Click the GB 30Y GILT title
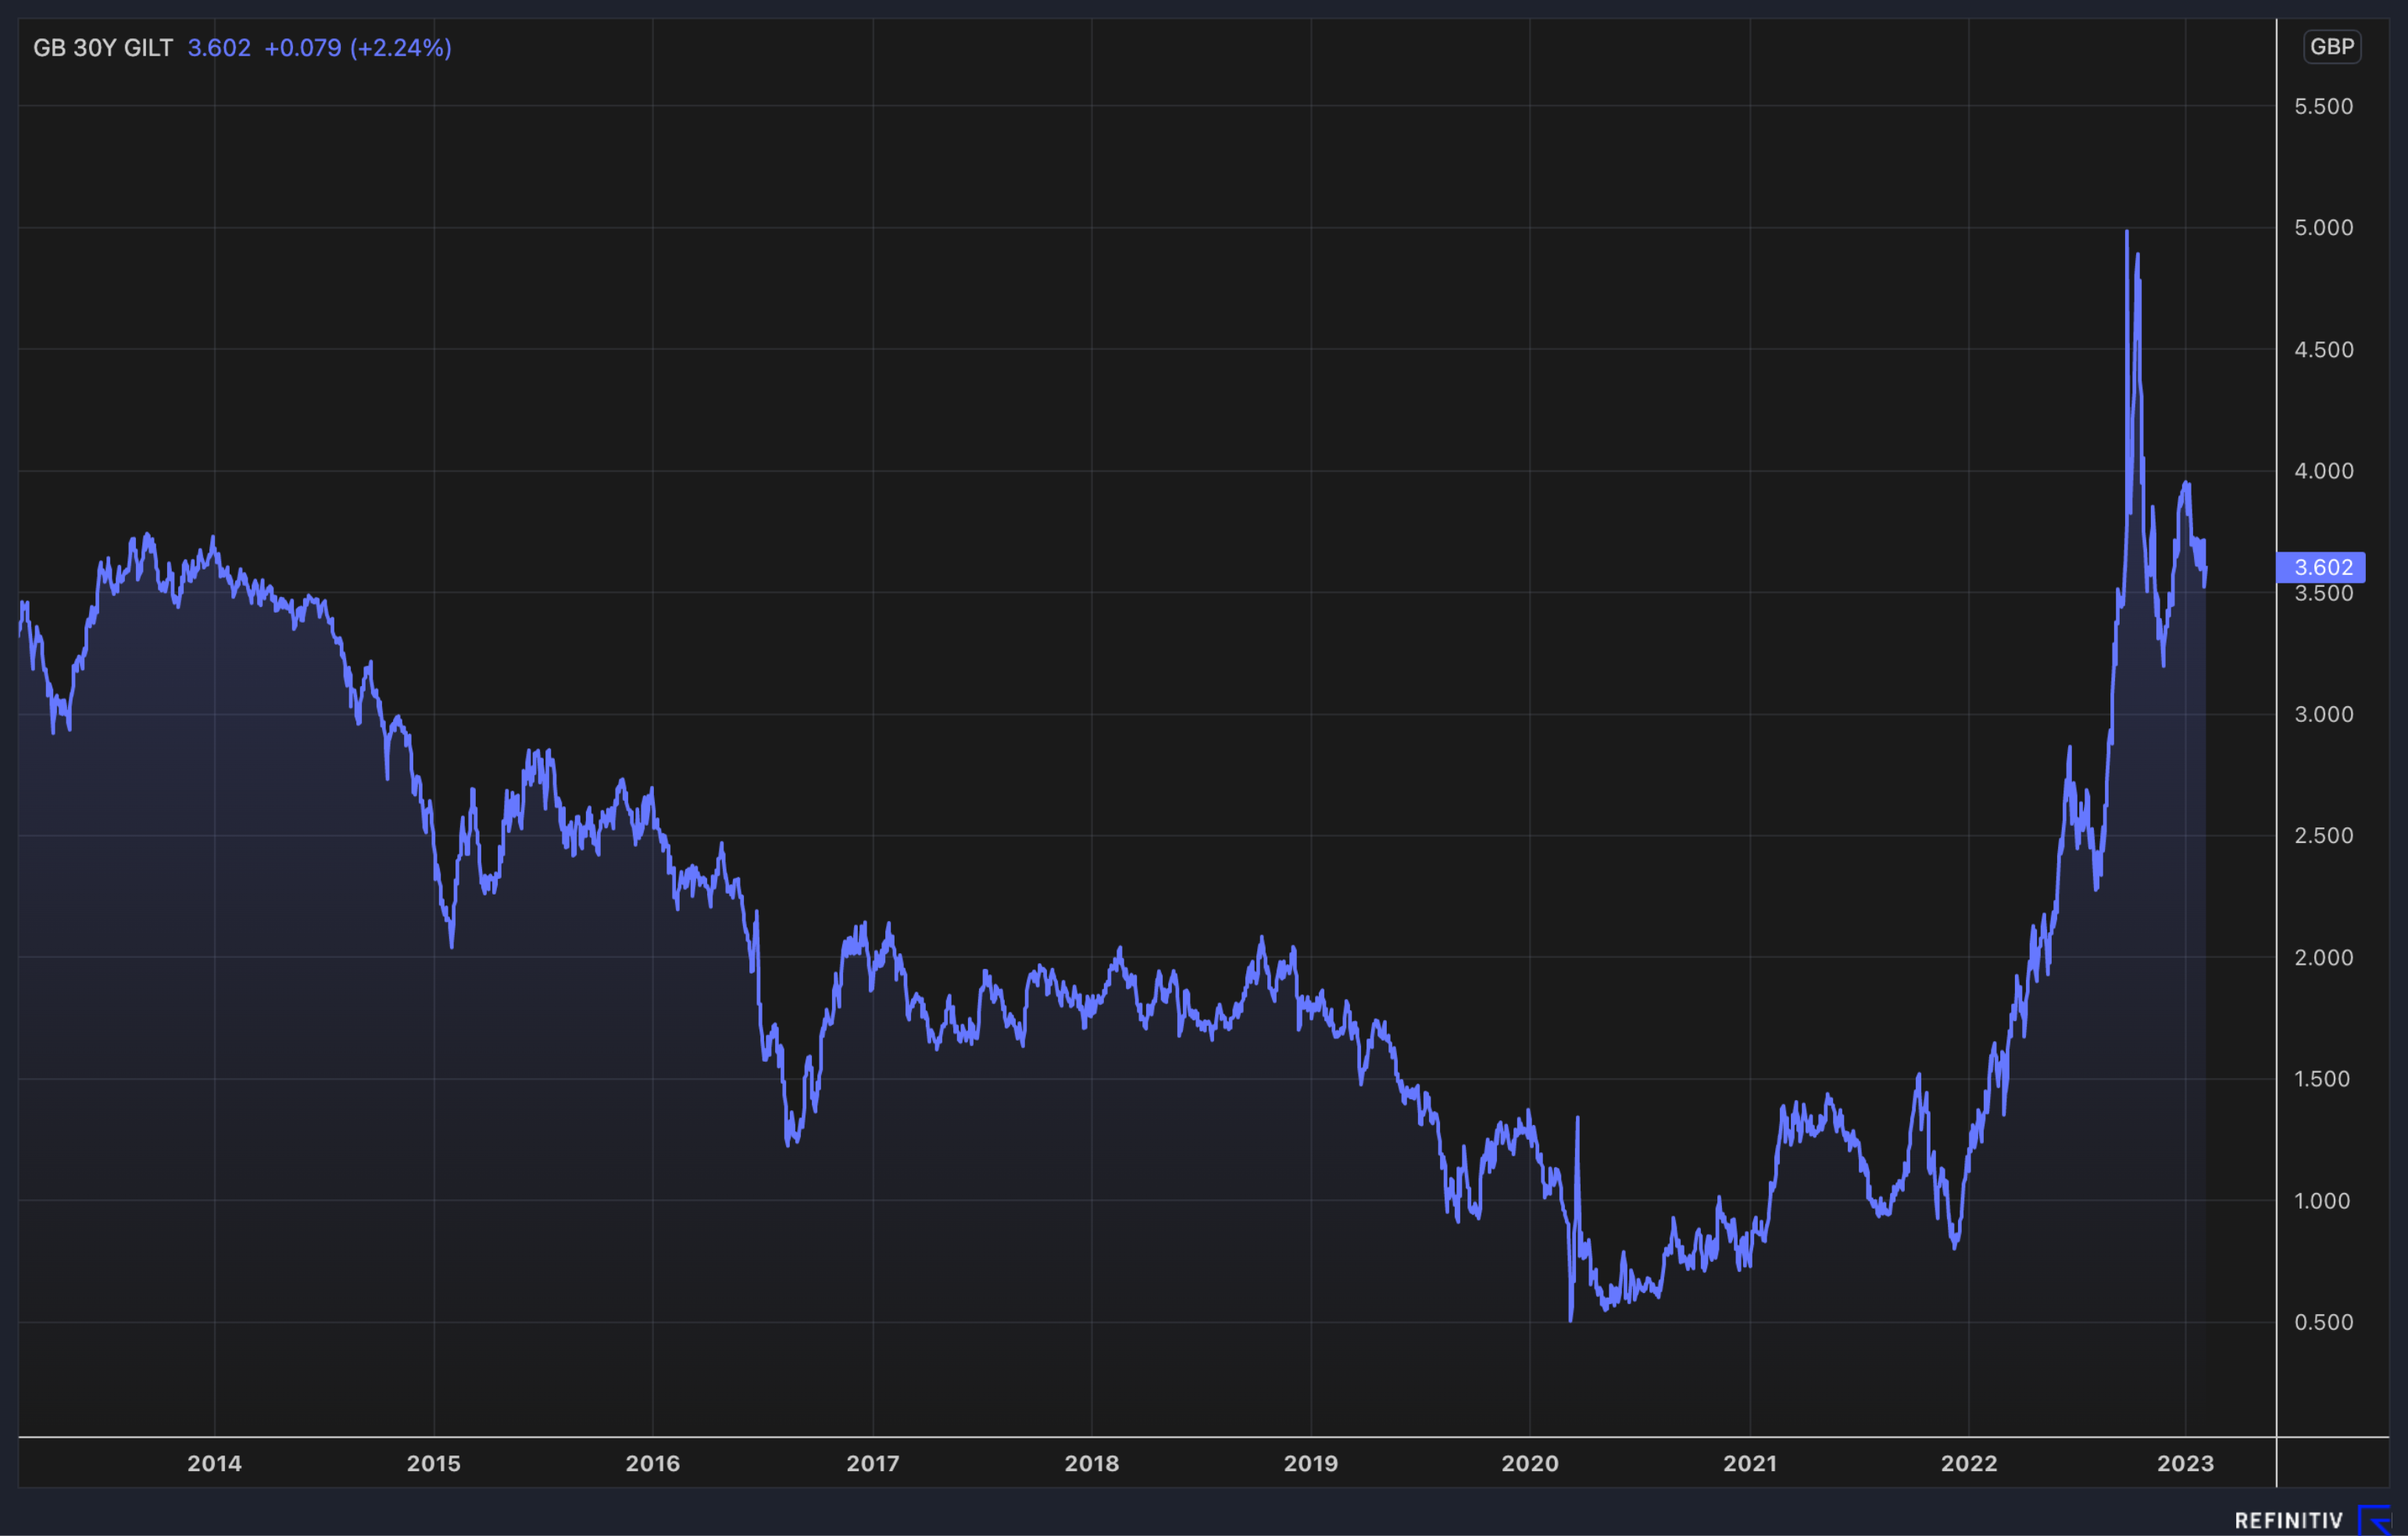 coord(103,48)
